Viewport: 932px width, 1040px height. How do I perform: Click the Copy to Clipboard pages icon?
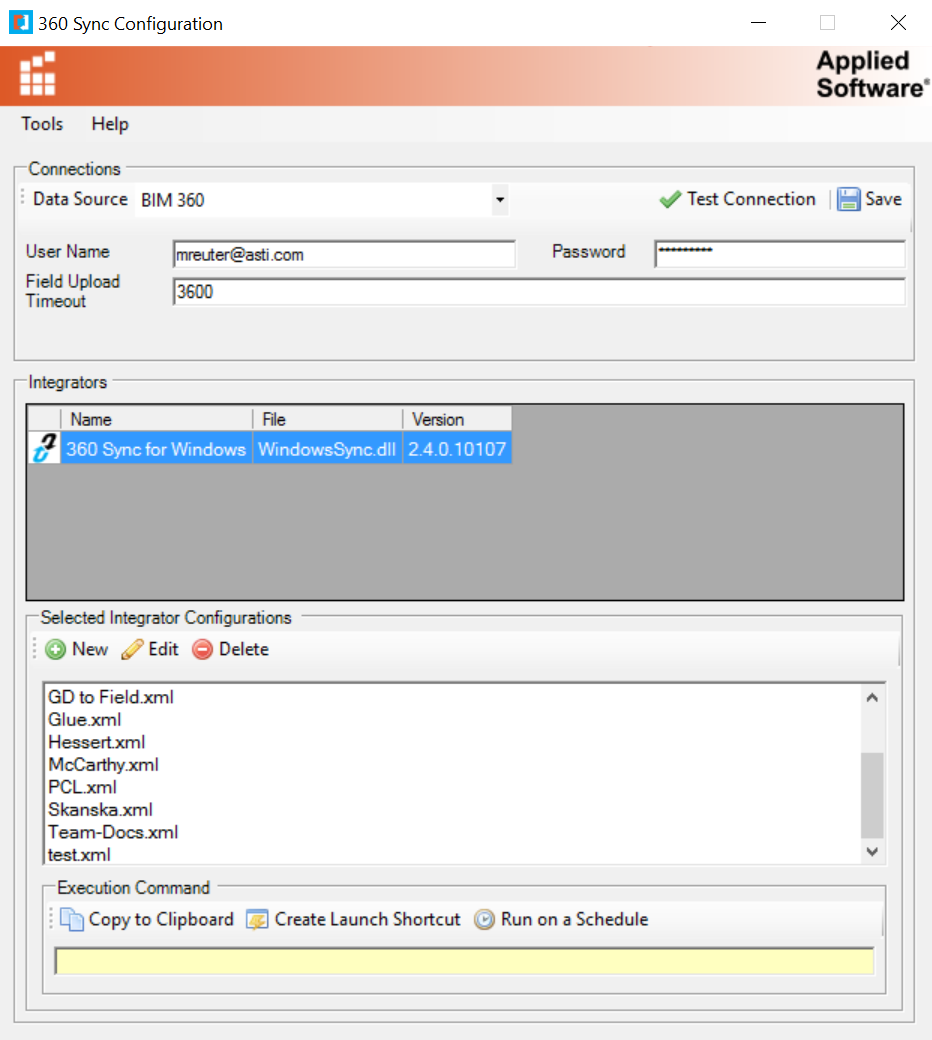coord(72,919)
